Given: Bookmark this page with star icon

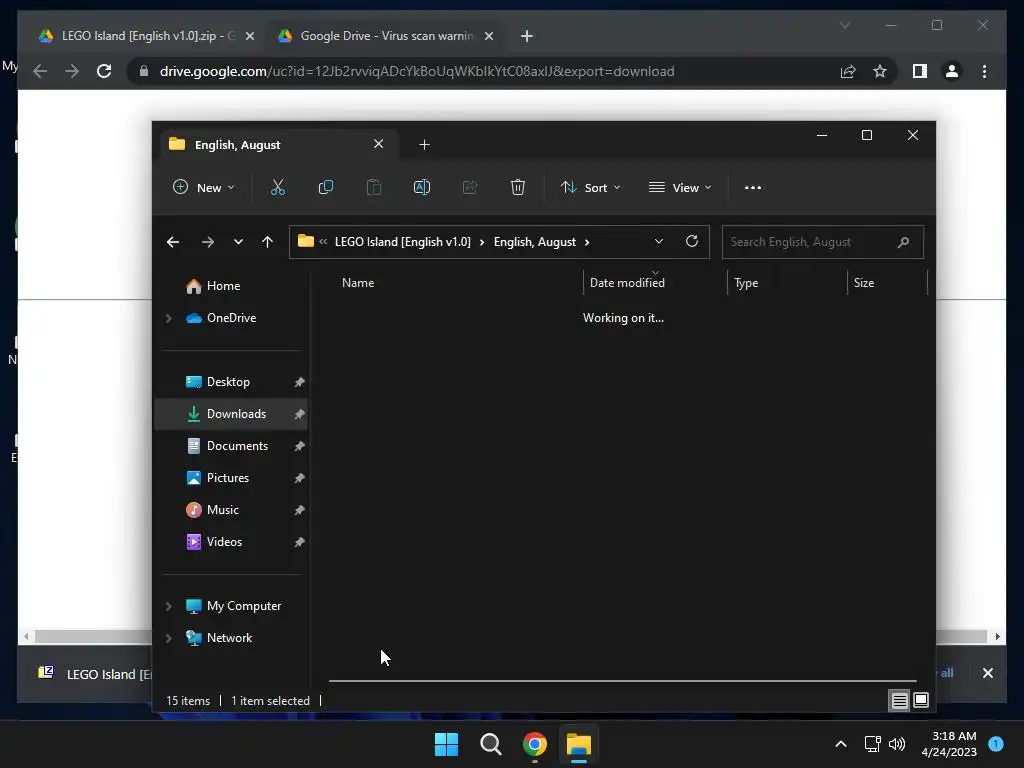Looking at the screenshot, I should pyautogui.click(x=880, y=71).
